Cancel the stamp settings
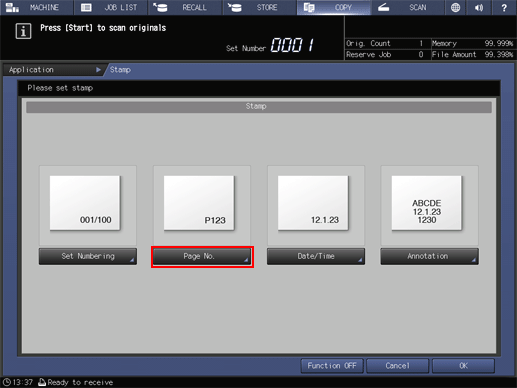The height and width of the screenshot is (388, 517). (x=397, y=366)
